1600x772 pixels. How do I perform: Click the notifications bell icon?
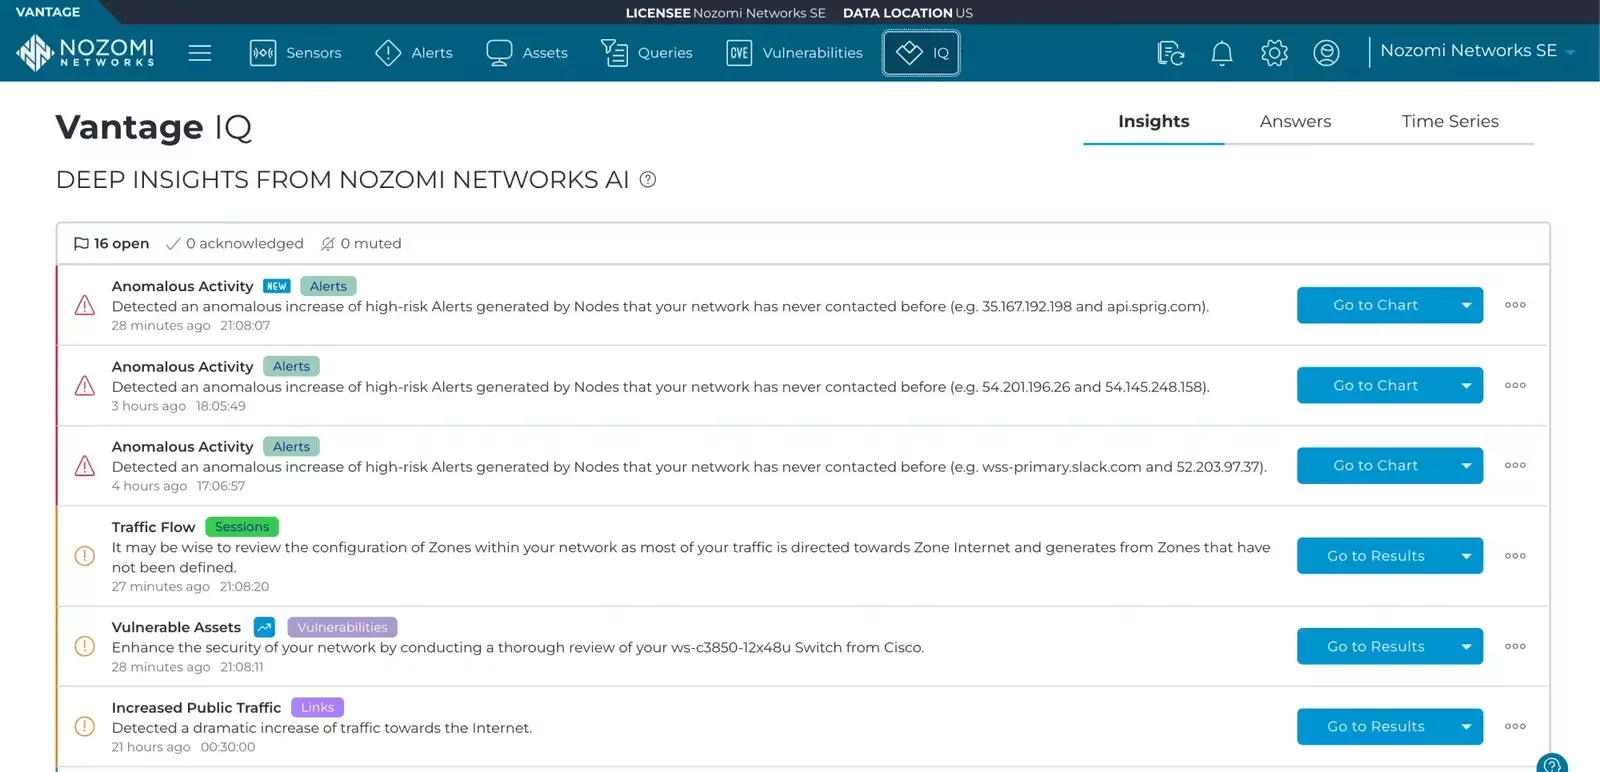tap(1222, 53)
